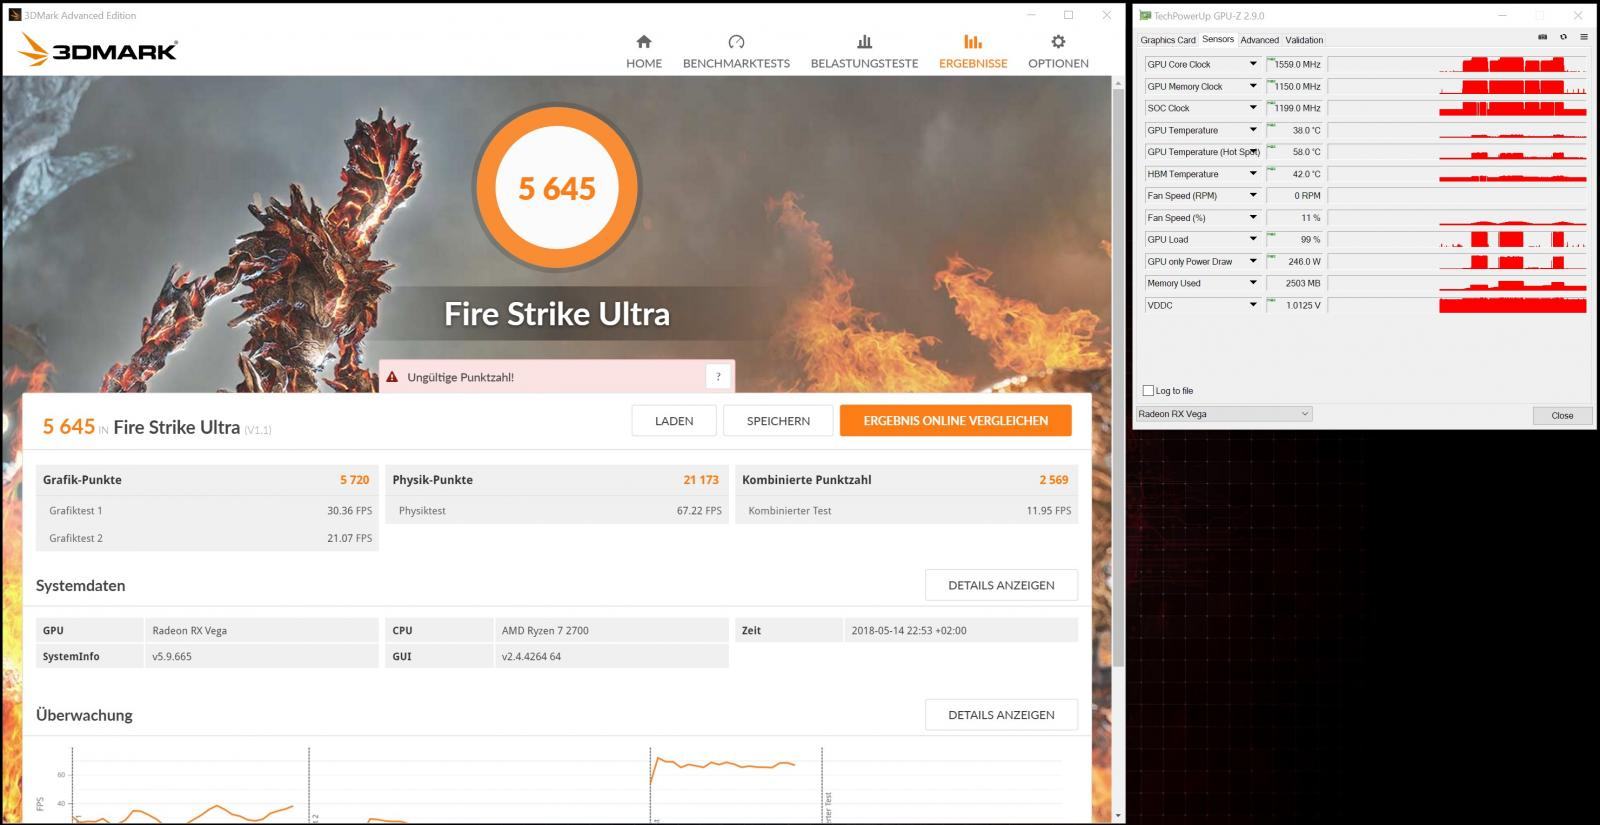The image size is (1600, 825).
Task: Click the Memory Used history graph
Action: pyautogui.click(x=1457, y=283)
